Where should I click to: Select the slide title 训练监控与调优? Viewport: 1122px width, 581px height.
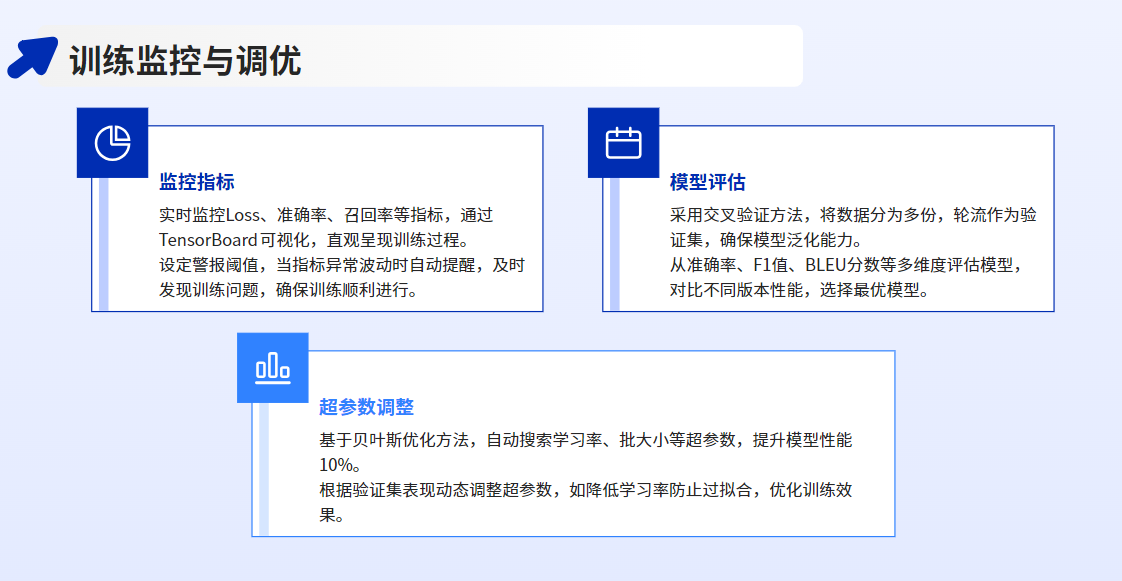[185, 60]
